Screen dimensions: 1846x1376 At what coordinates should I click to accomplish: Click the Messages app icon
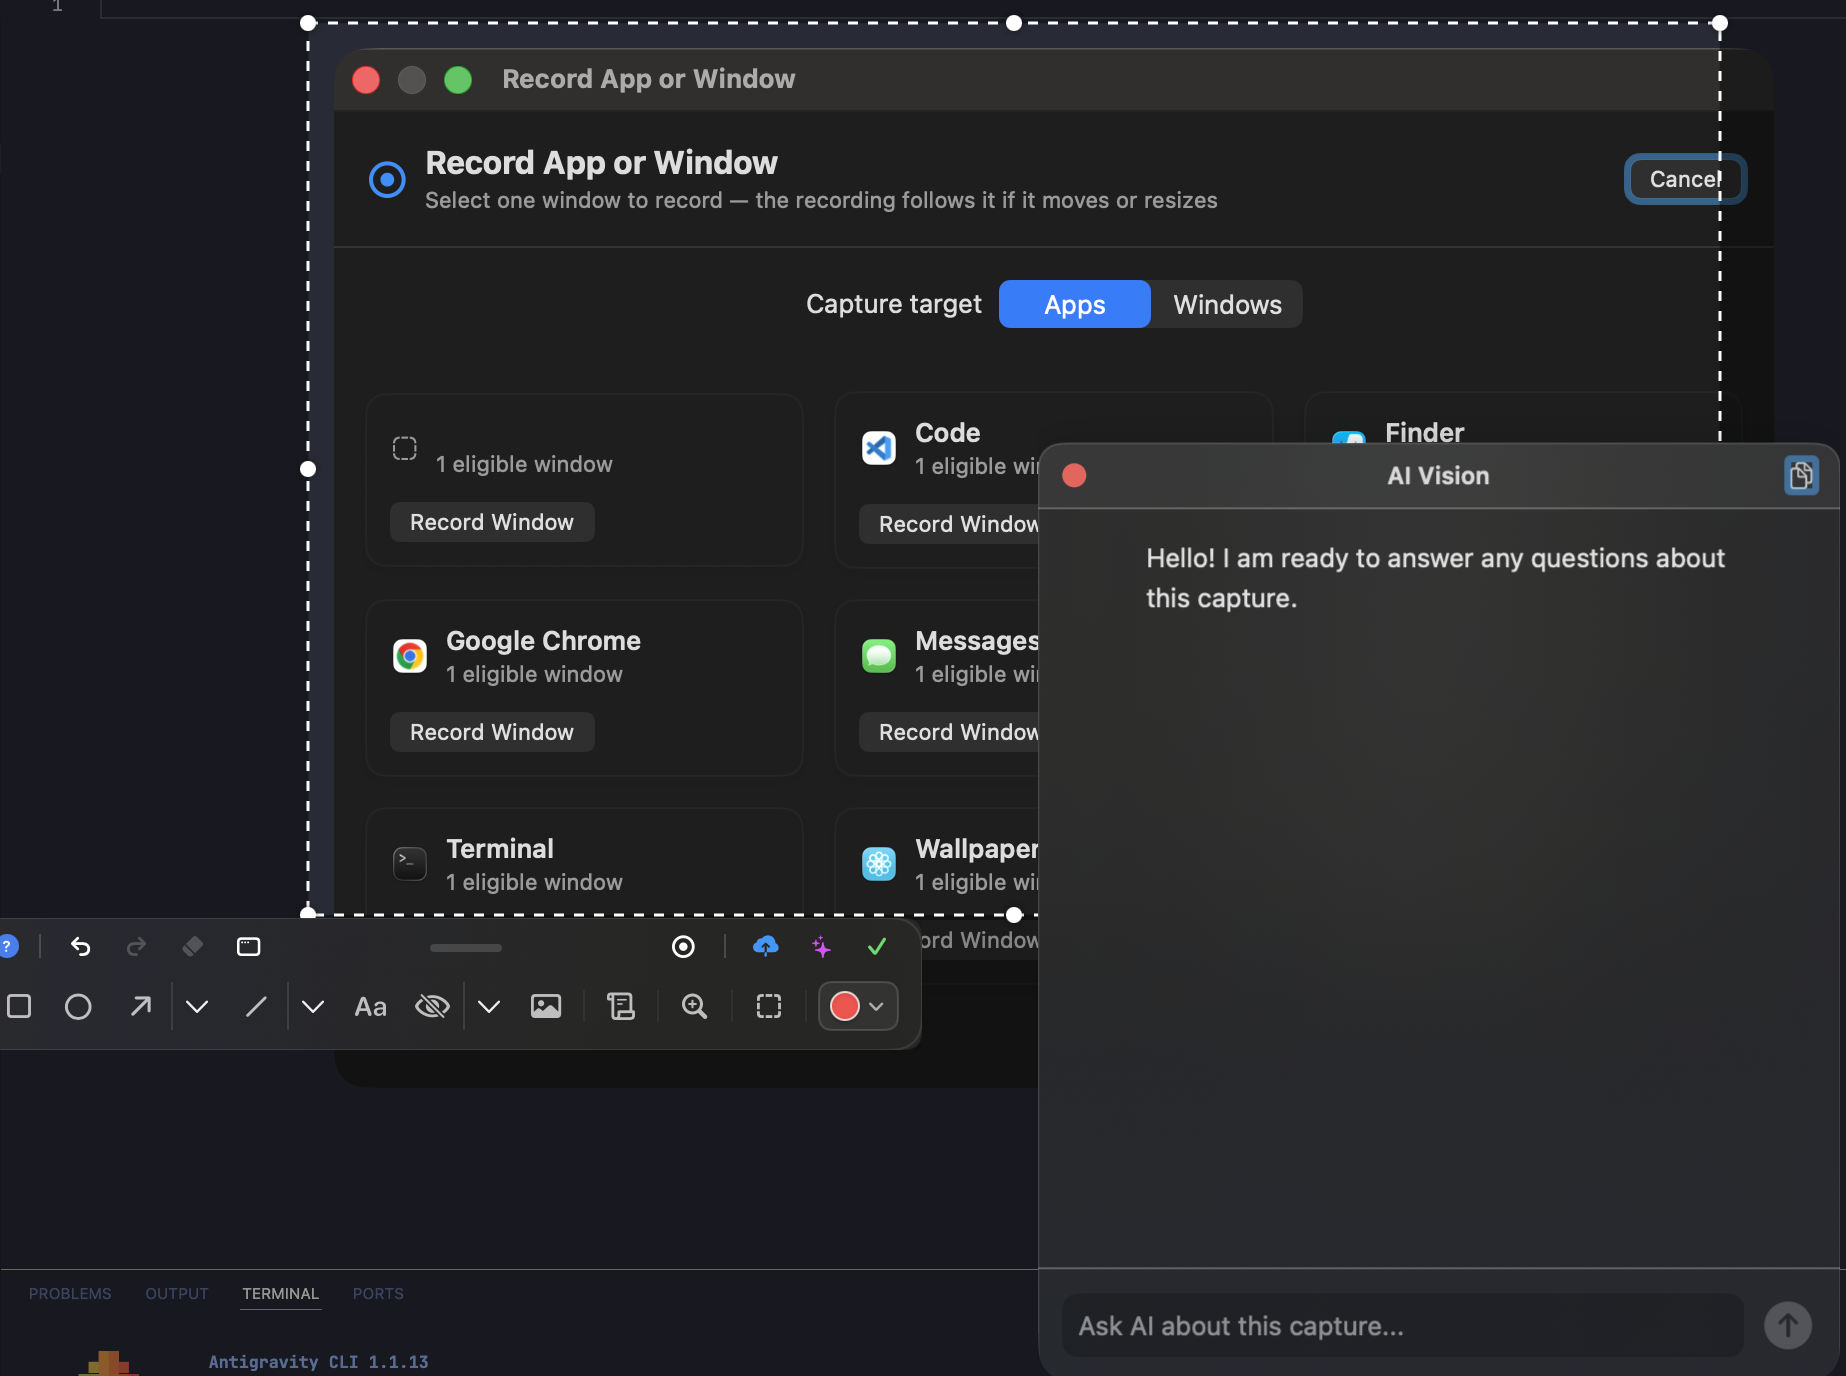[879, 656]
